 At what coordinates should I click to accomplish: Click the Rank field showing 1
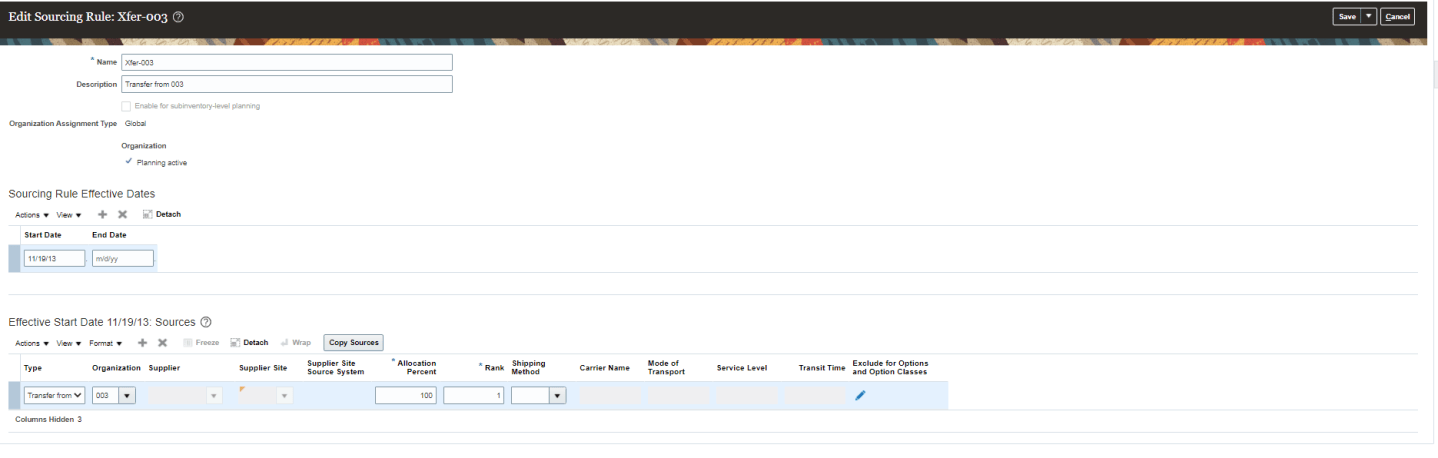[474, 395]
